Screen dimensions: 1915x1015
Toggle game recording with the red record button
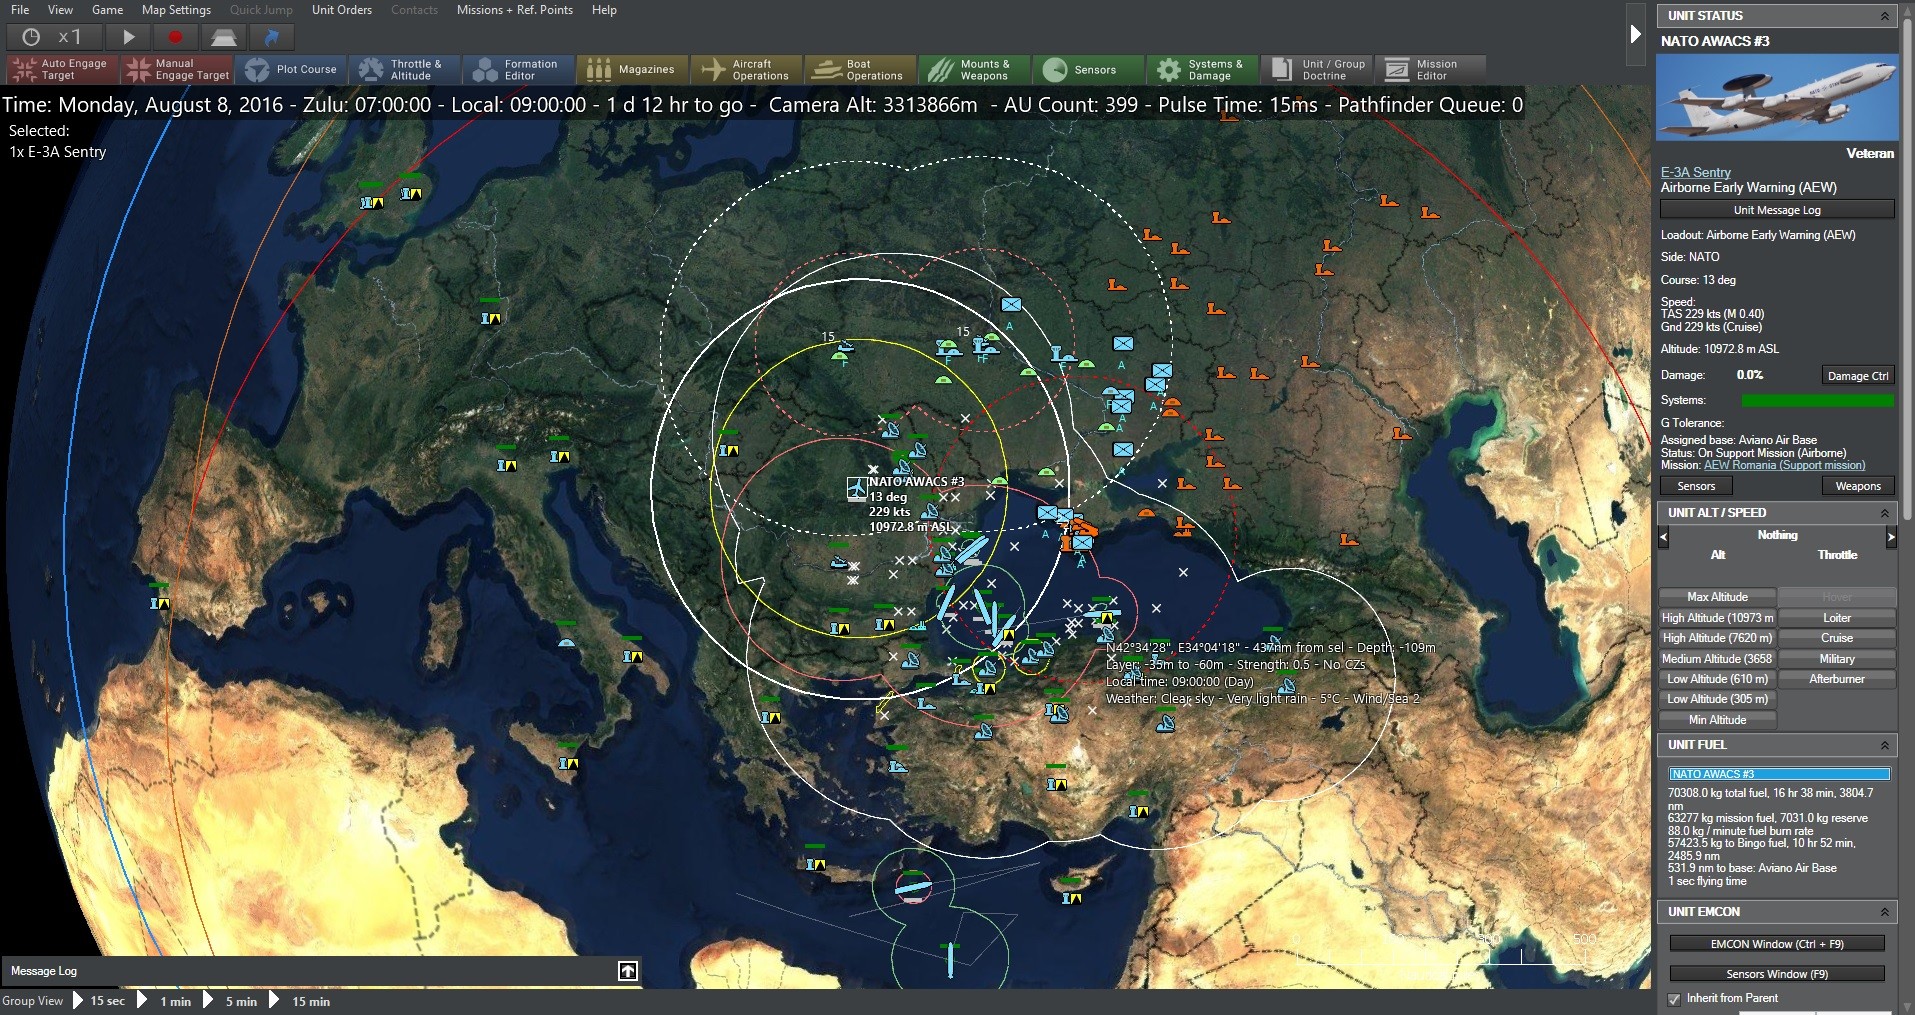tap(176, 36)
